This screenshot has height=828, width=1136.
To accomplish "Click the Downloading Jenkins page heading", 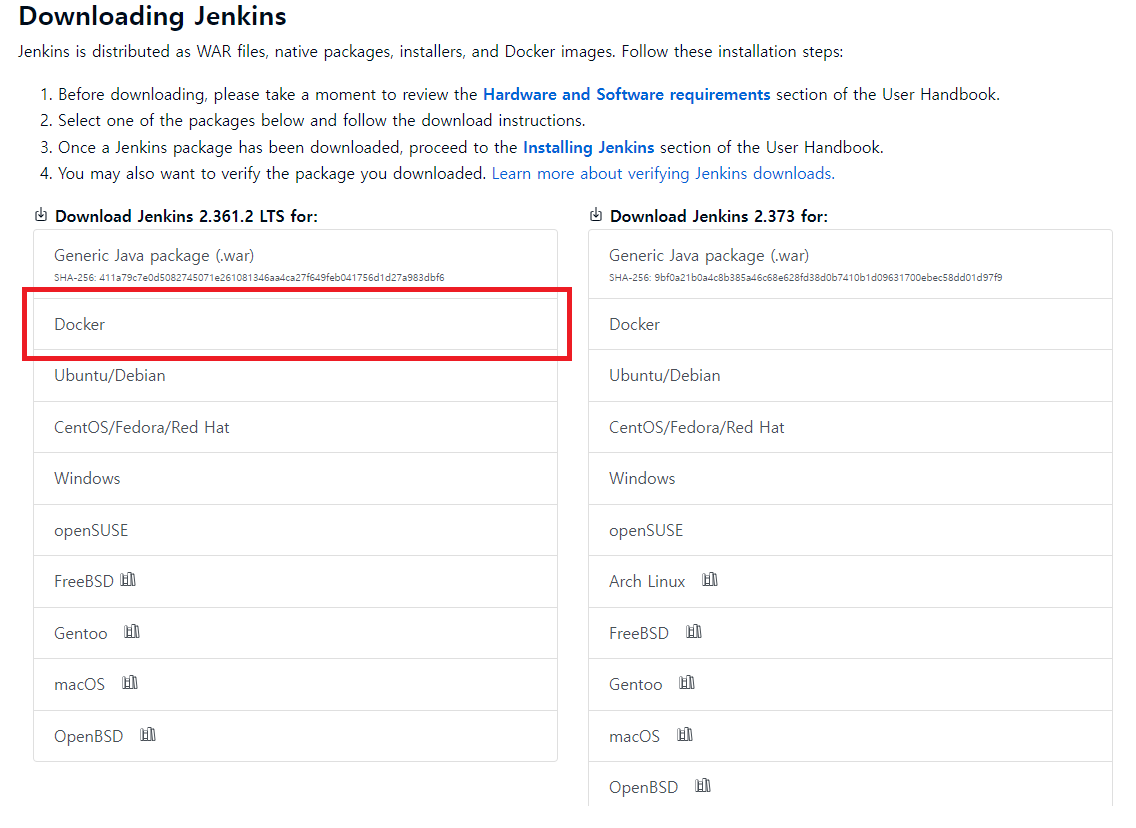I will (153, 17).
